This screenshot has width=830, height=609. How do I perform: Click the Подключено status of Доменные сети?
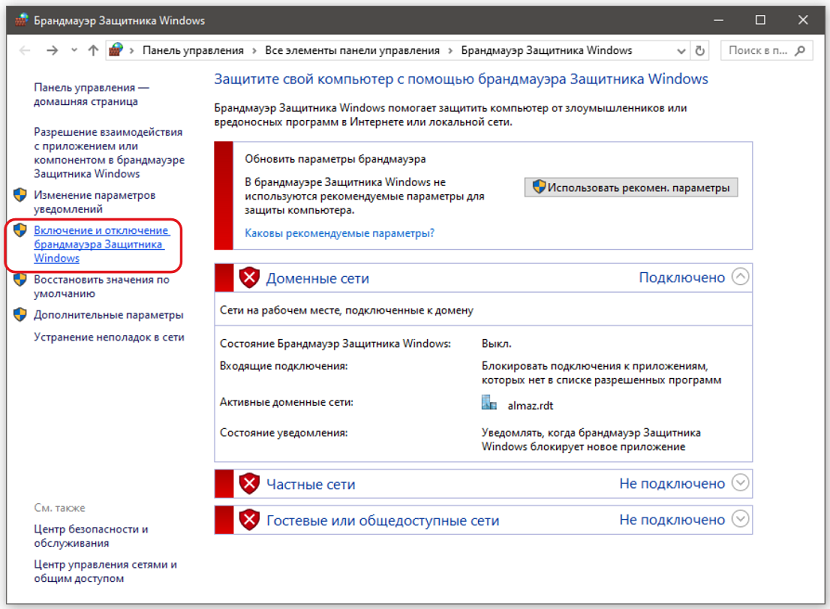point(682,277)
